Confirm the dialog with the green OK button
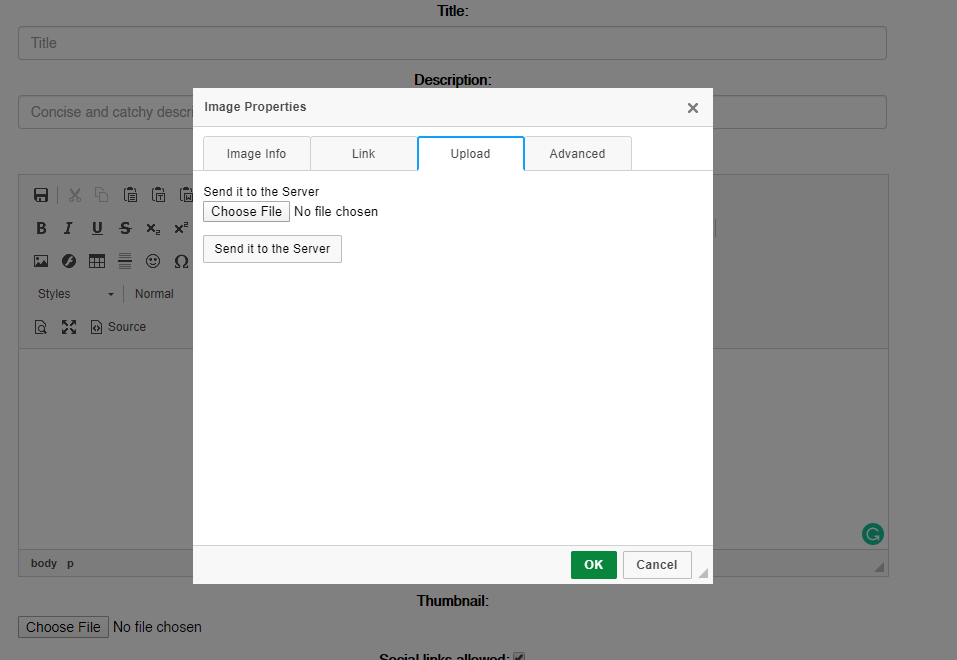957x660 pixels. click(x=593, y=565)
